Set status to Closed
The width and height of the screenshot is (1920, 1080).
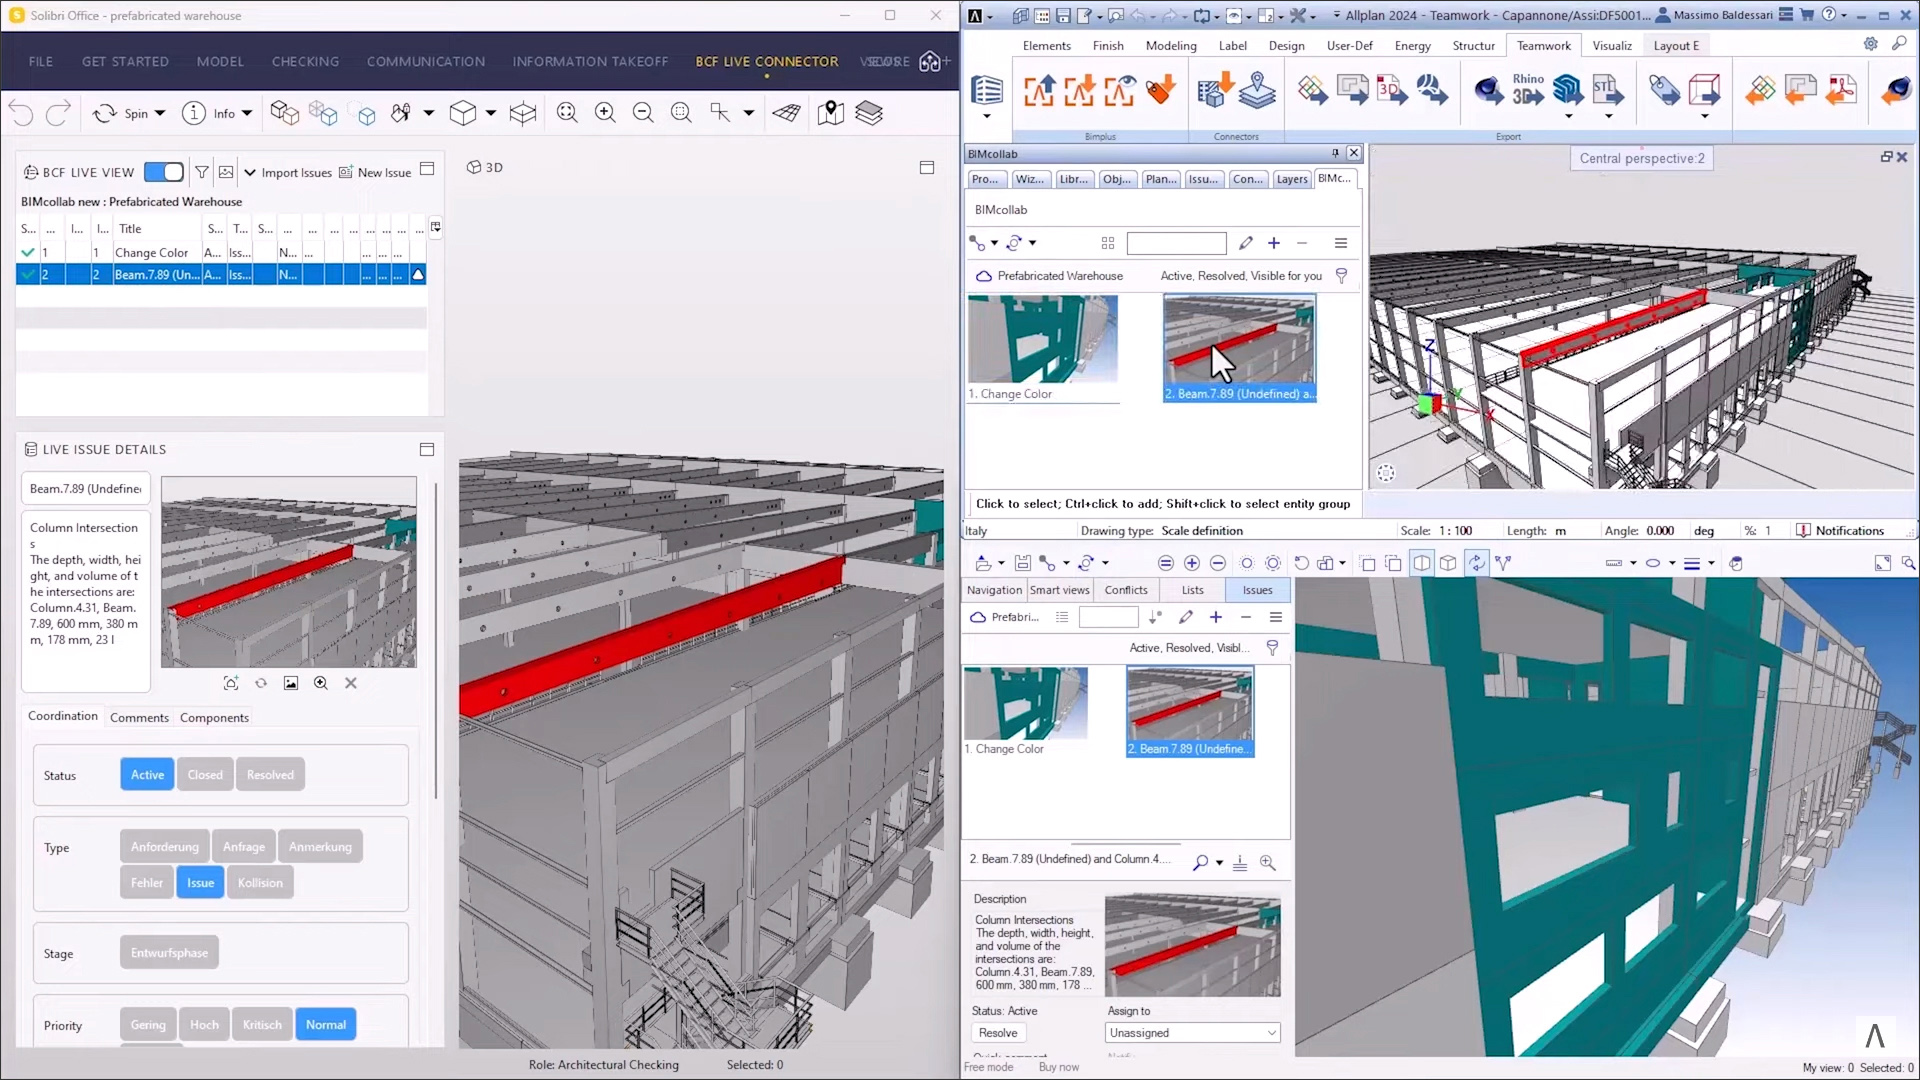pyautogui.click(x=205, y=775)
